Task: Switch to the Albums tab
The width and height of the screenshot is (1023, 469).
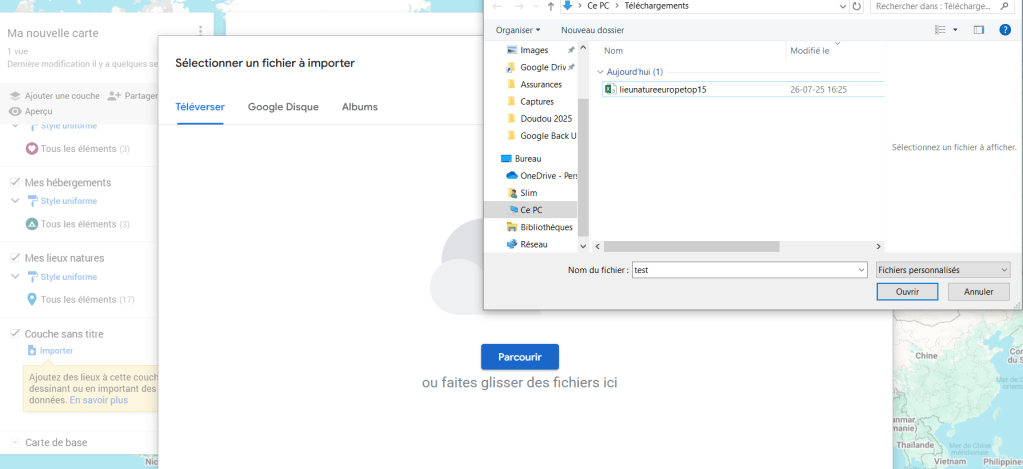Action: coord(359,107)
